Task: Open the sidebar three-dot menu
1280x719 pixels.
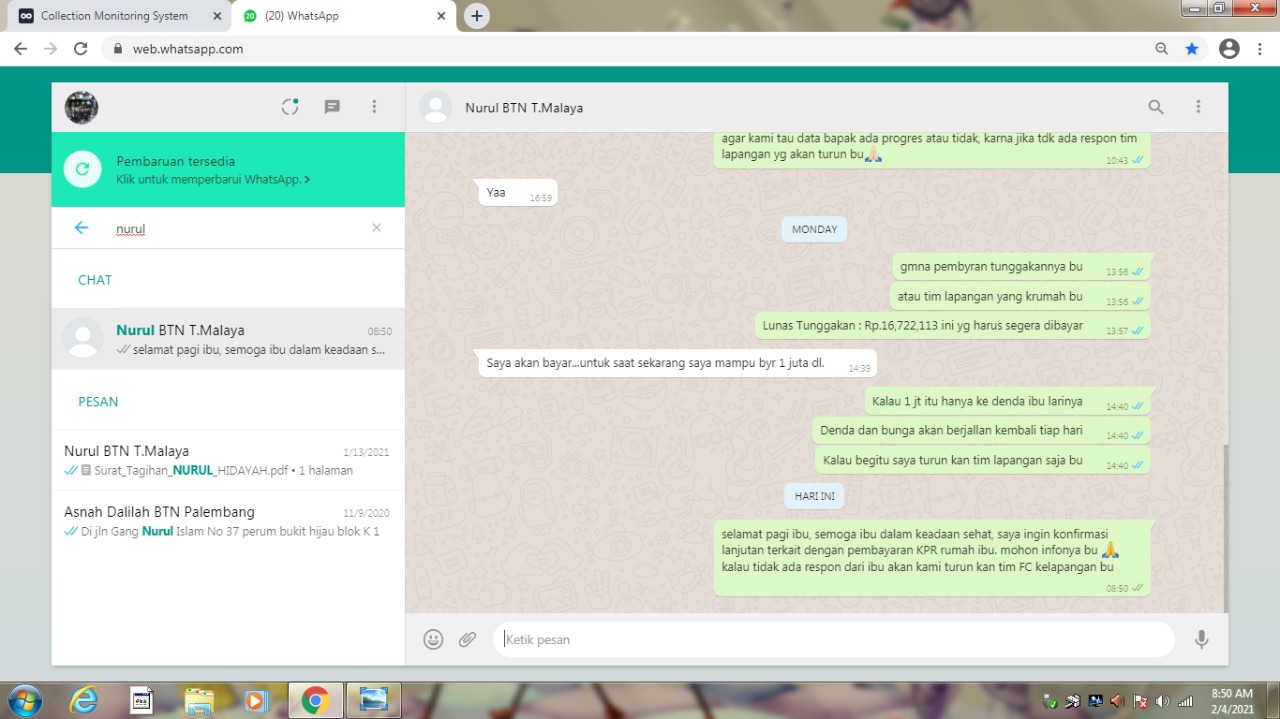Action: 374,107
